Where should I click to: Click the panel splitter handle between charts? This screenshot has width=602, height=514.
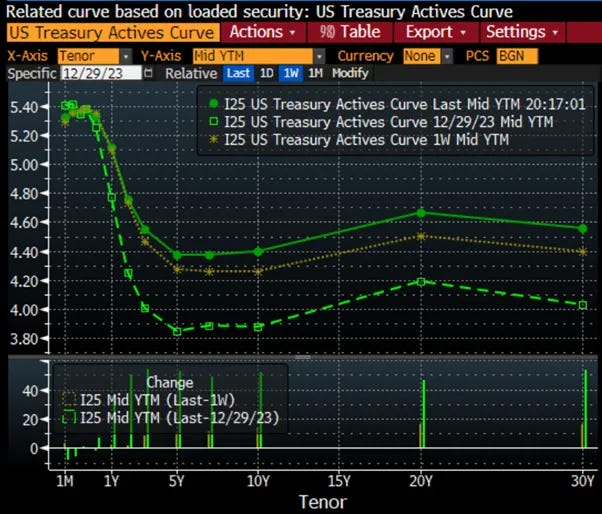tap(303, 357)
